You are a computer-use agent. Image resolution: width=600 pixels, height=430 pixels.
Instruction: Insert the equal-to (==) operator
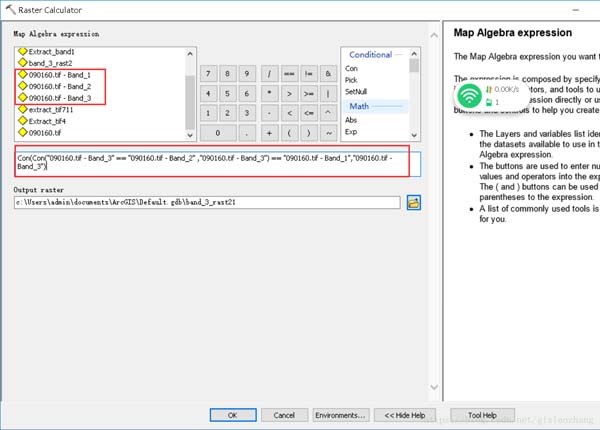coord(289,73)
